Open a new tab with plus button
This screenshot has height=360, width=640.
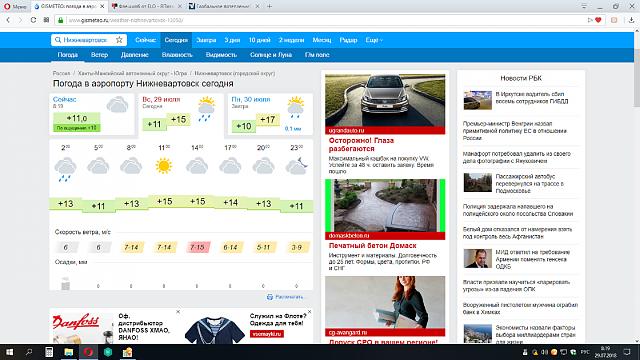[x=269, y=6]
